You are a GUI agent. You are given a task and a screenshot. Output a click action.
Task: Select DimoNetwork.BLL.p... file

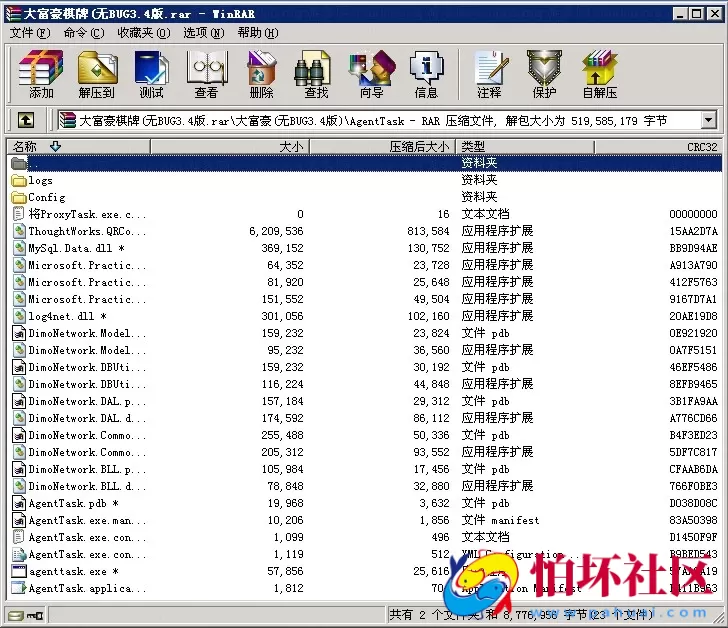pos(364,469)
